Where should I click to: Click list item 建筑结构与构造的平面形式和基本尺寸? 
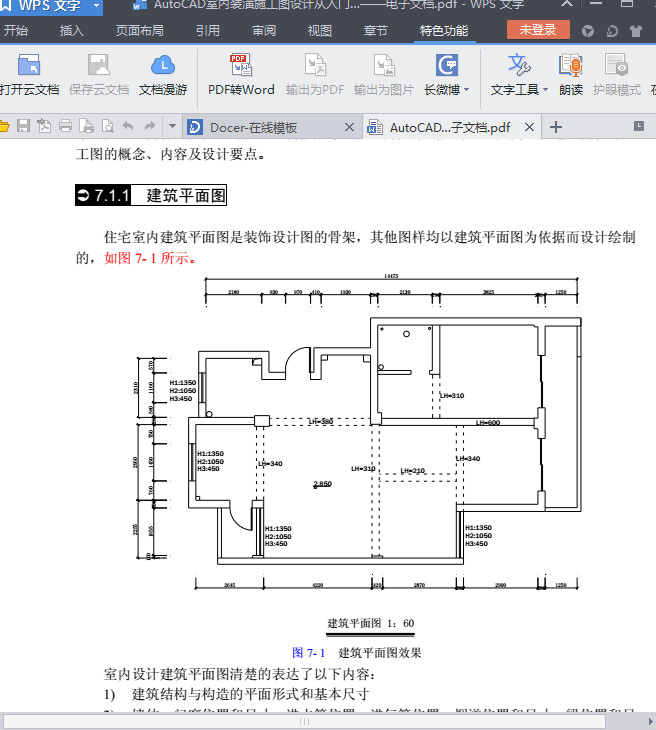(x=250, y=694)
